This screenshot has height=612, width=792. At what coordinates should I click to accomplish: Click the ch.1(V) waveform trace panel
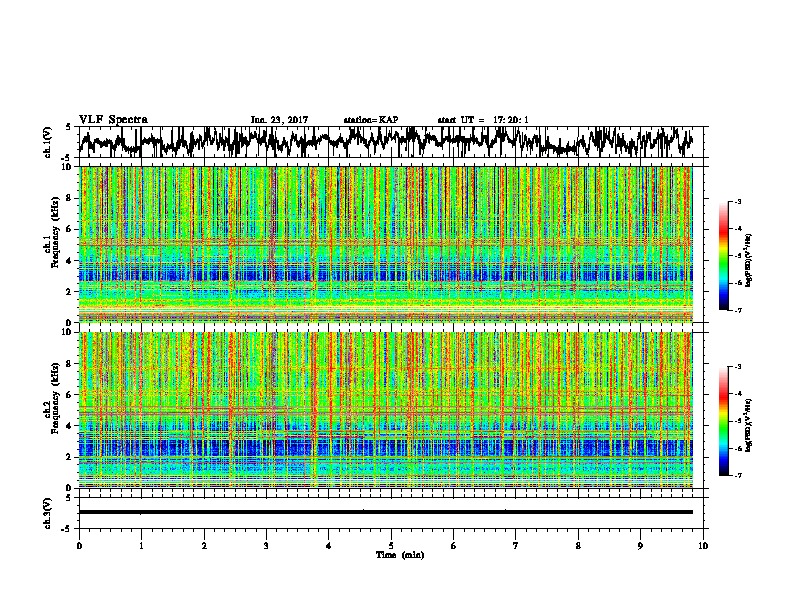pyautogui.click(x=393, y=142)
